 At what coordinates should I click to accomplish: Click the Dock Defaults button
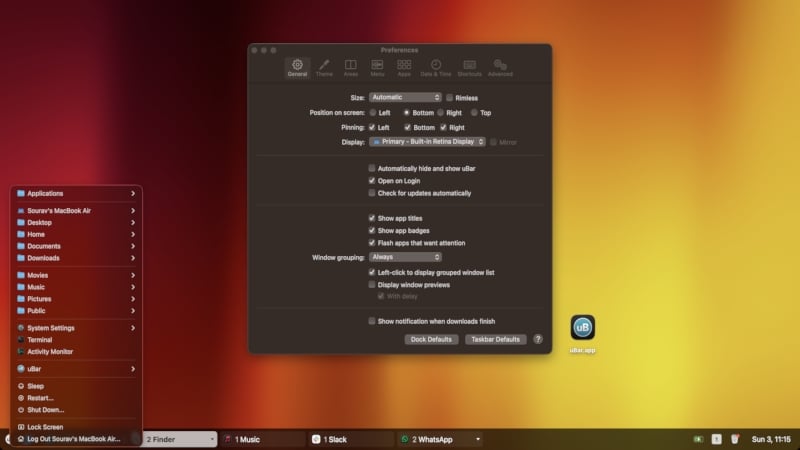click(x=431, y=339)
